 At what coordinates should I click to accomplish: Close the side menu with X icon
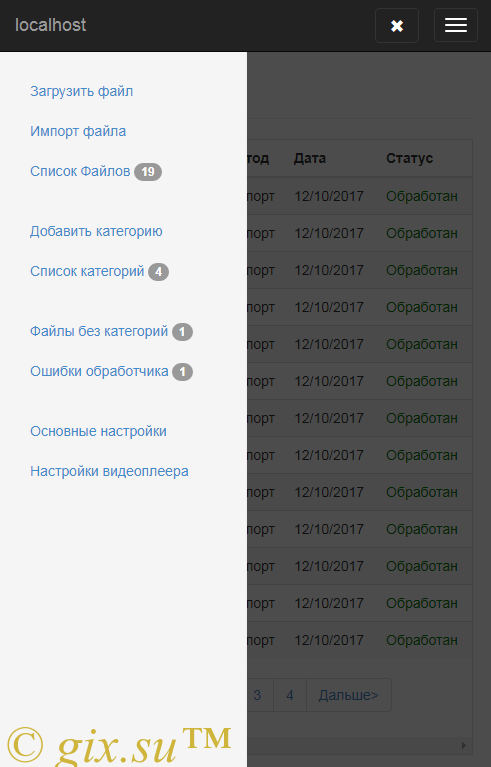[x=397, y=25]
